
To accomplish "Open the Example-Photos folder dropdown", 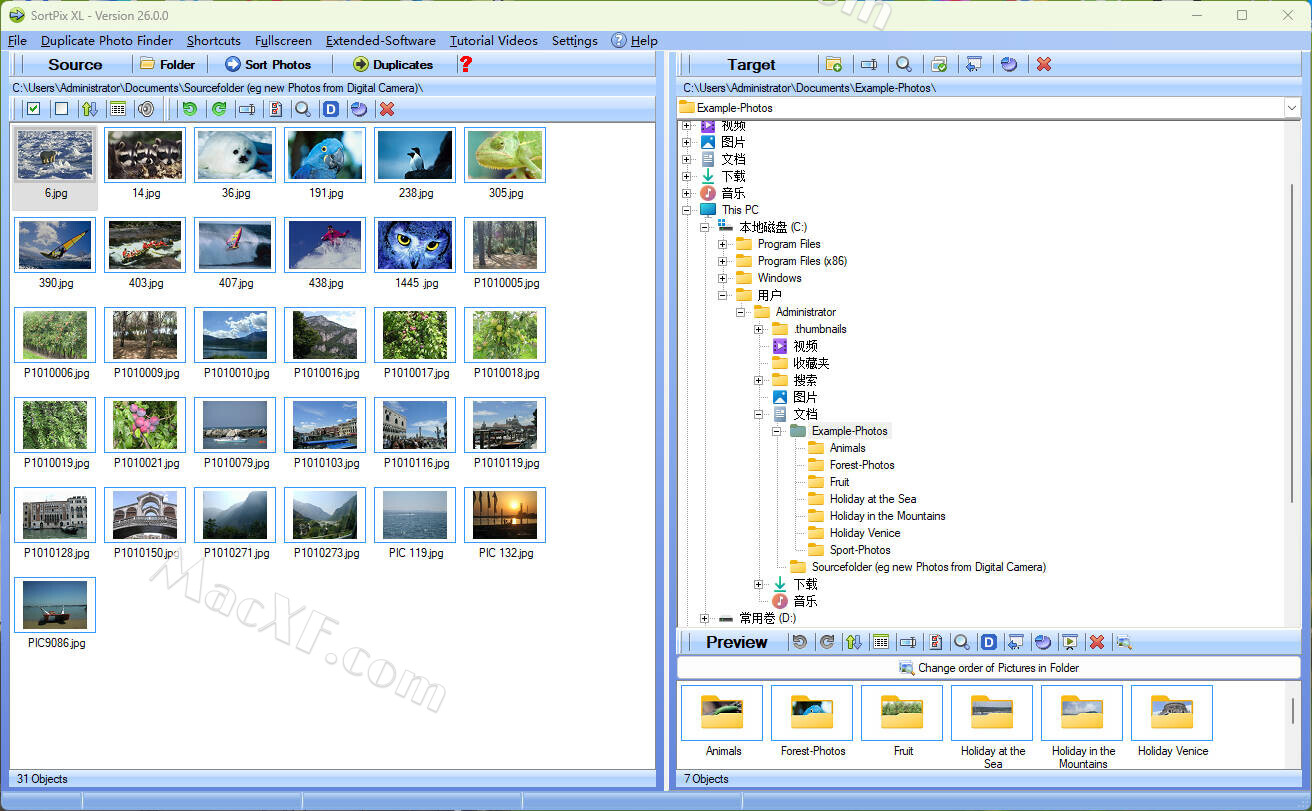I will [1291, 108].
